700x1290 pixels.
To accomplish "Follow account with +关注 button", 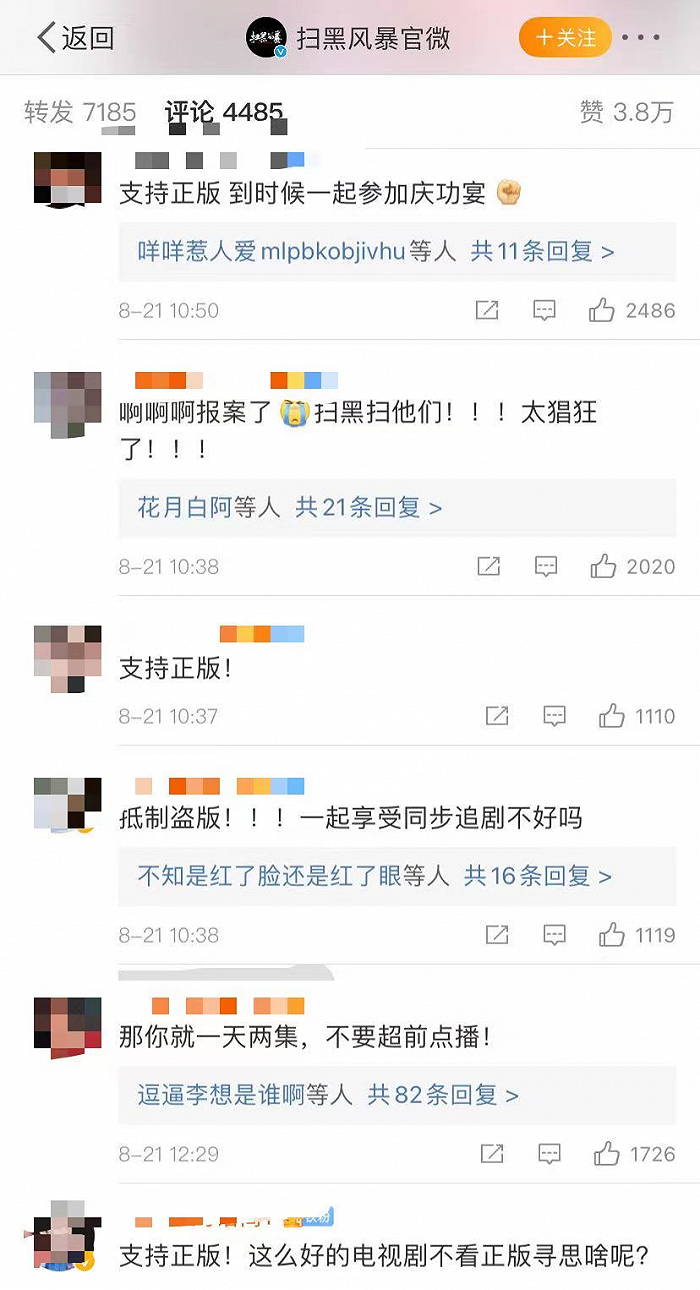I will (x=565, y=38).
